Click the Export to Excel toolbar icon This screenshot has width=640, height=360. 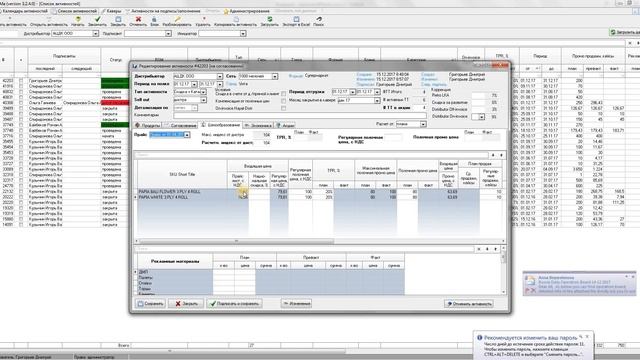(x=296, y=19)
